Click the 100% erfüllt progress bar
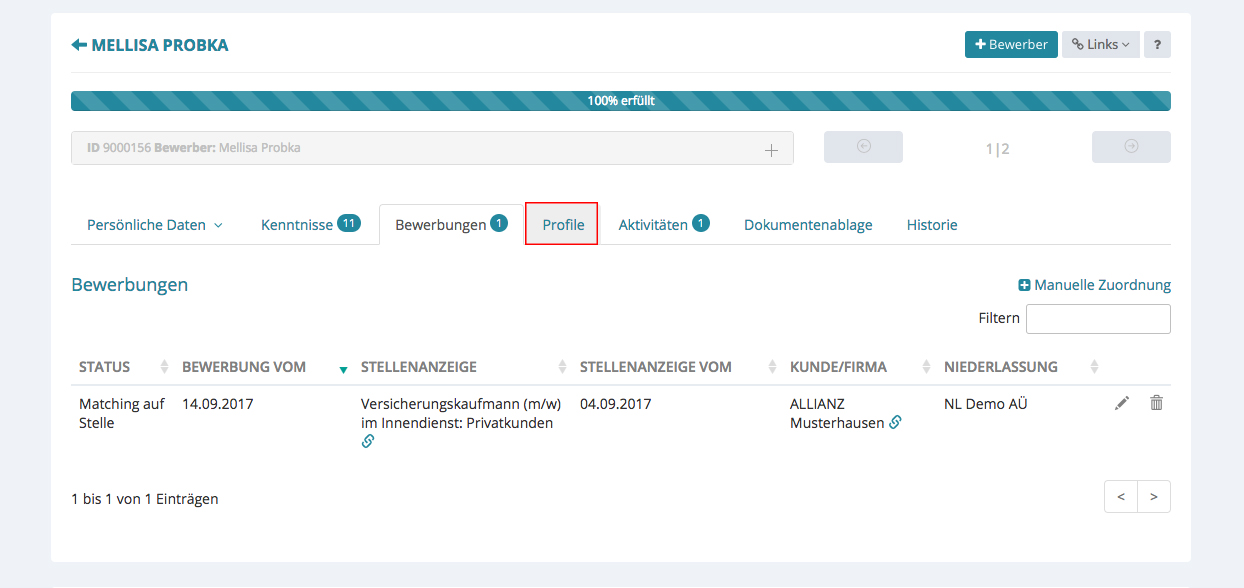This screenshot has width=1244, height=588. (x=620, y=101)
